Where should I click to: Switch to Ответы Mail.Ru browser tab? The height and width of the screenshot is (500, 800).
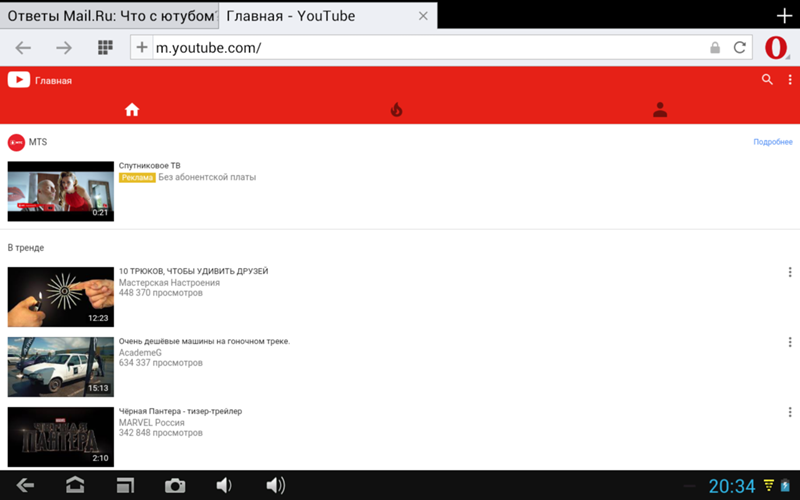point(108,16)
